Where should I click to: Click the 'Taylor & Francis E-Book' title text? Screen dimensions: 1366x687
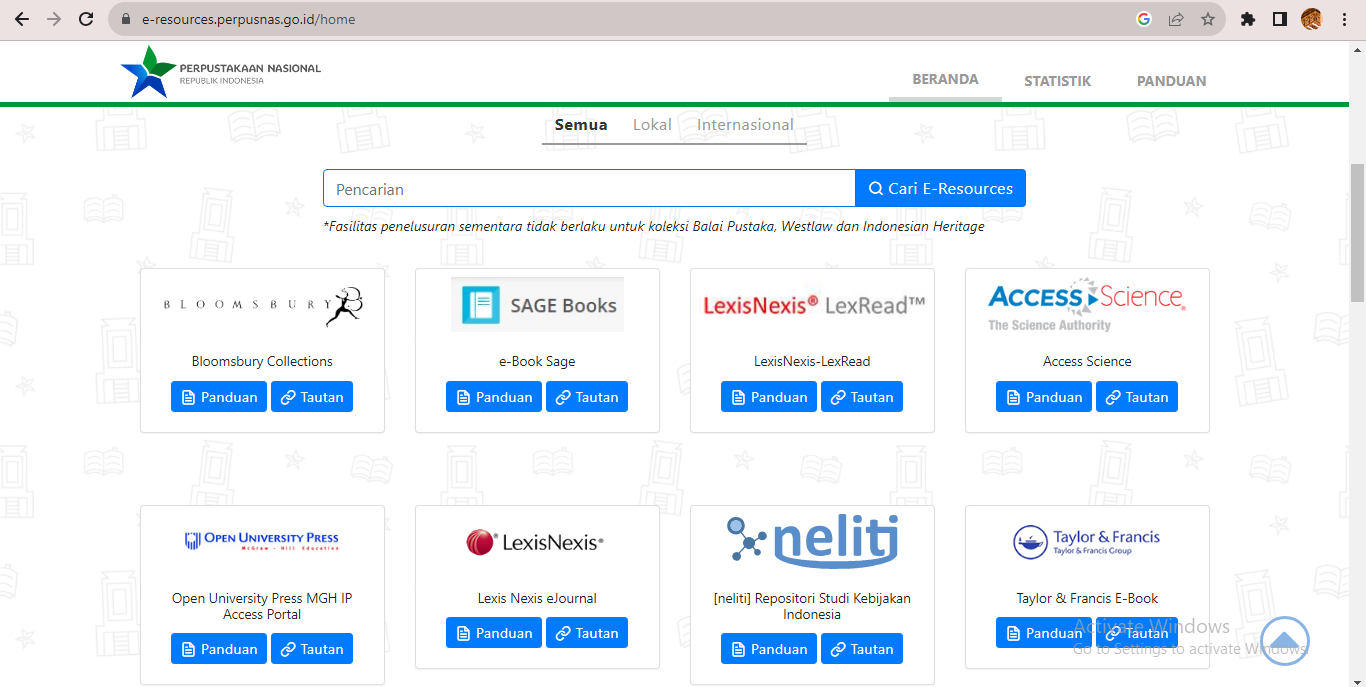1087,598
